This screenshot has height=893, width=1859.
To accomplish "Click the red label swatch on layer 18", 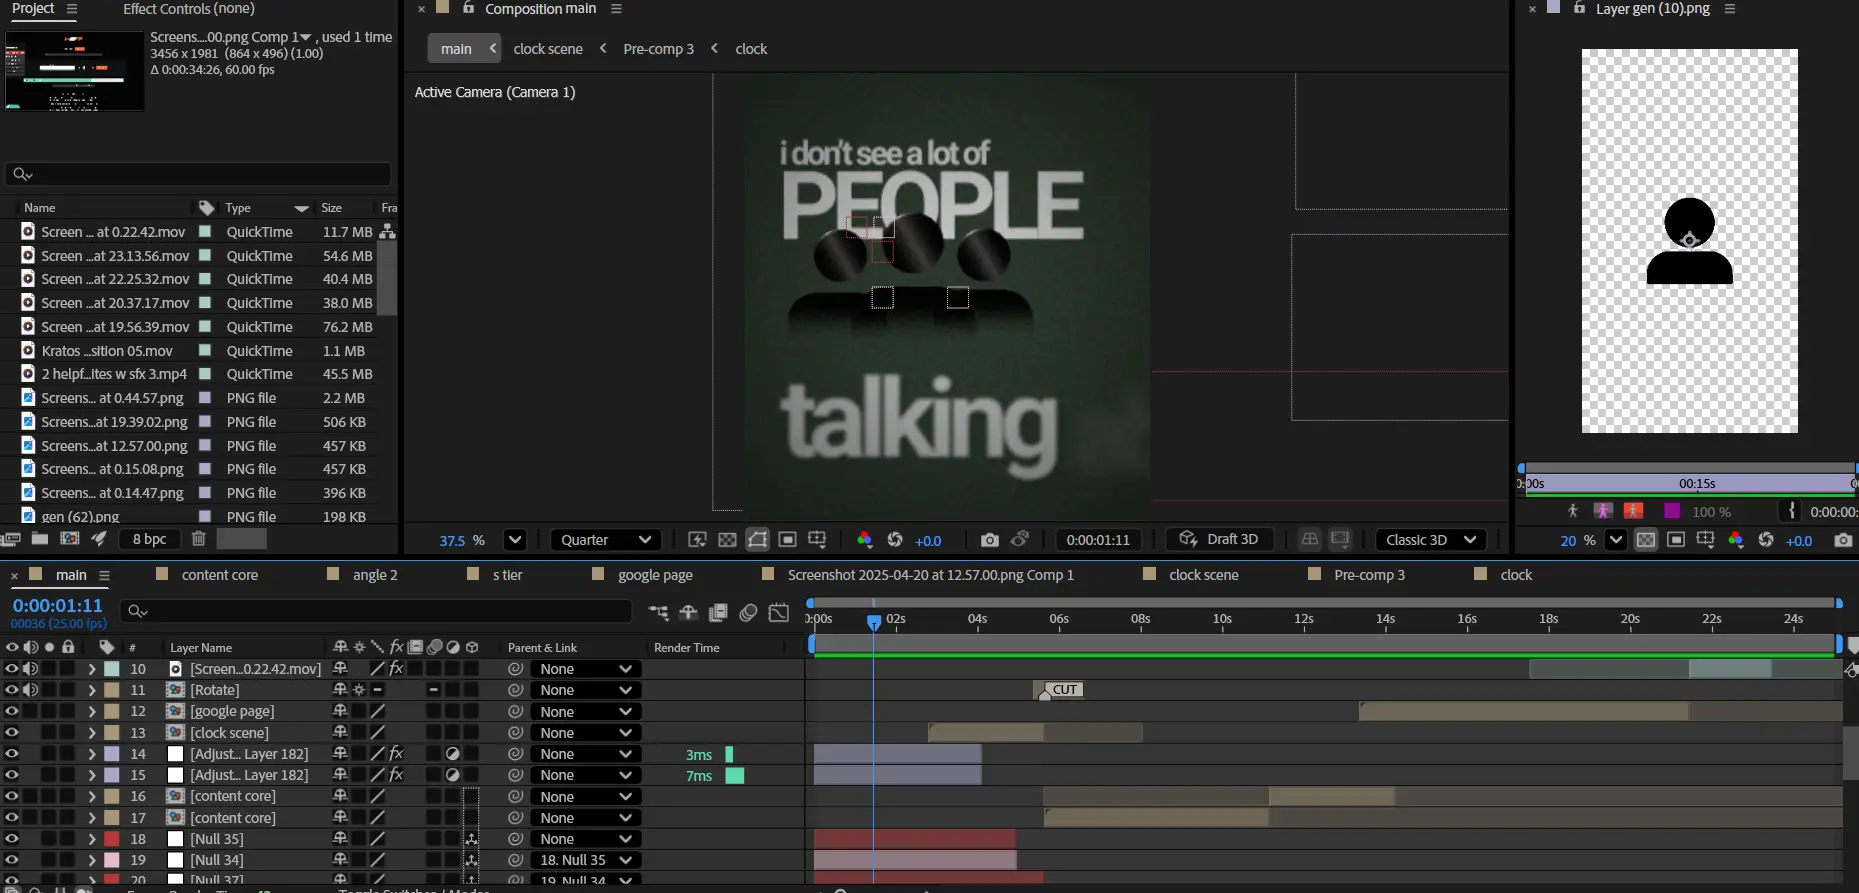I will pos(112,839).
